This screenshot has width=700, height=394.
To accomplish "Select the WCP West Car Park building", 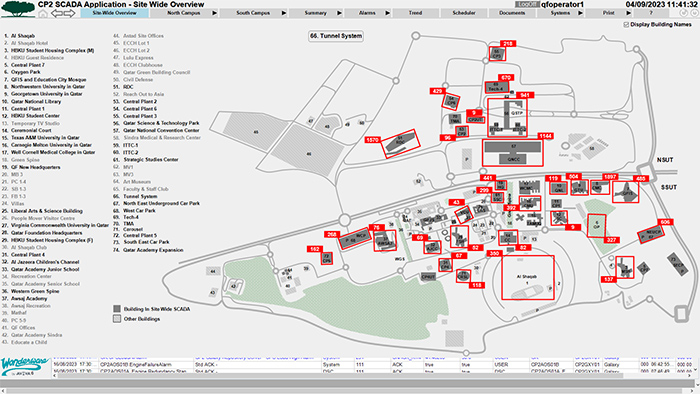I will [x=355, y=239].
